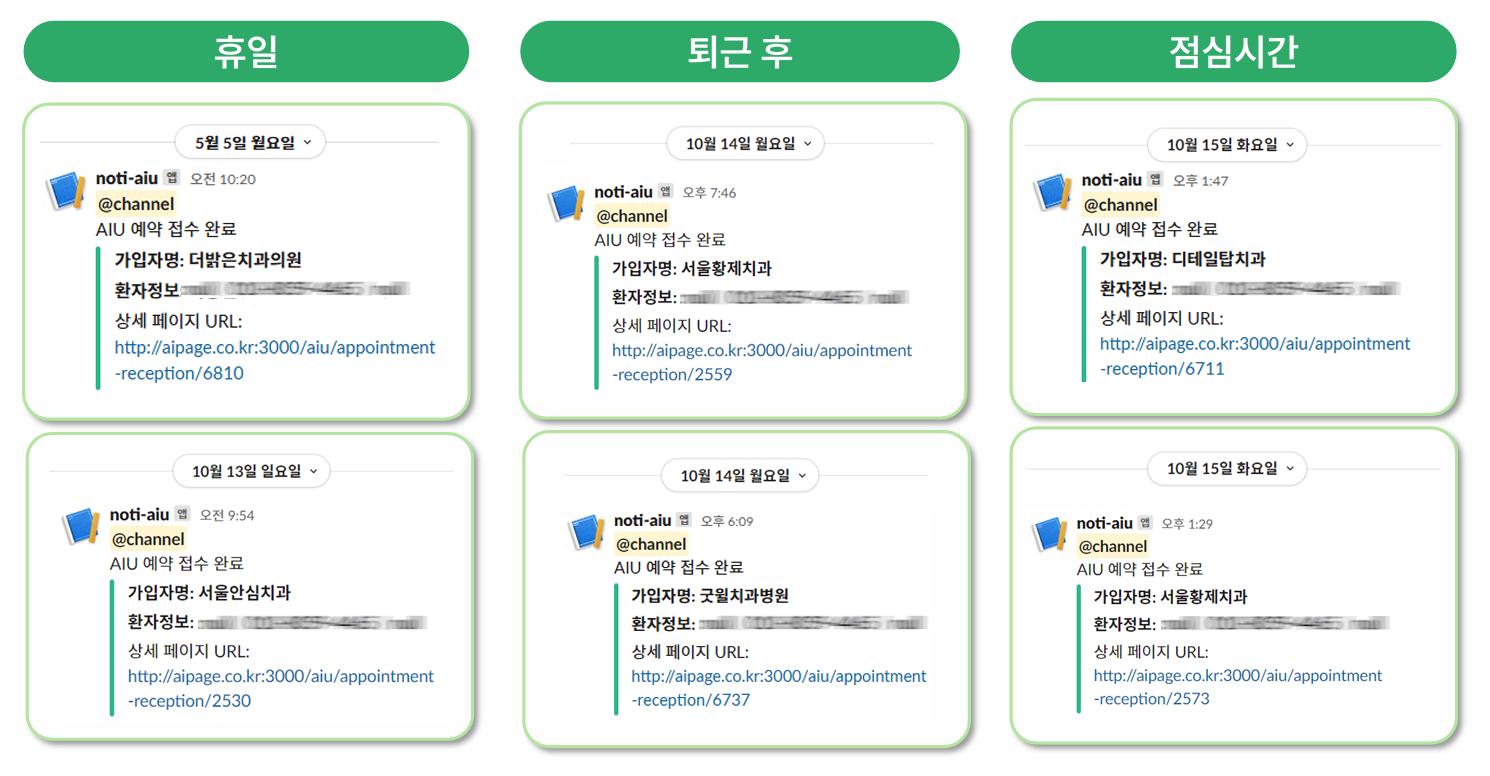The width and height of the screenshot is (1490, 776).
Task: Click the @channel mention in the 서울안심치과 message
Action: 148,539
